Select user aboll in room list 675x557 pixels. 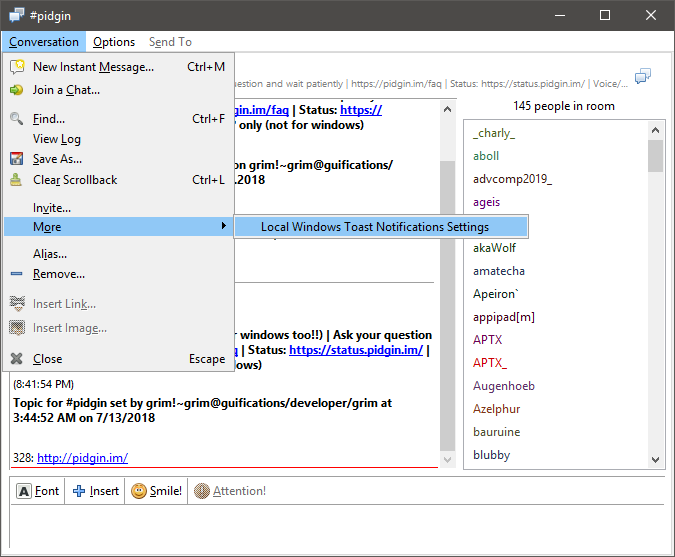(x=486, y=156)
